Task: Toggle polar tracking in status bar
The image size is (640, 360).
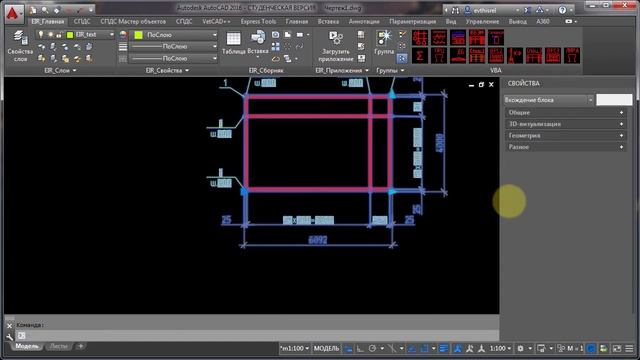Action: tap(372, 349)
